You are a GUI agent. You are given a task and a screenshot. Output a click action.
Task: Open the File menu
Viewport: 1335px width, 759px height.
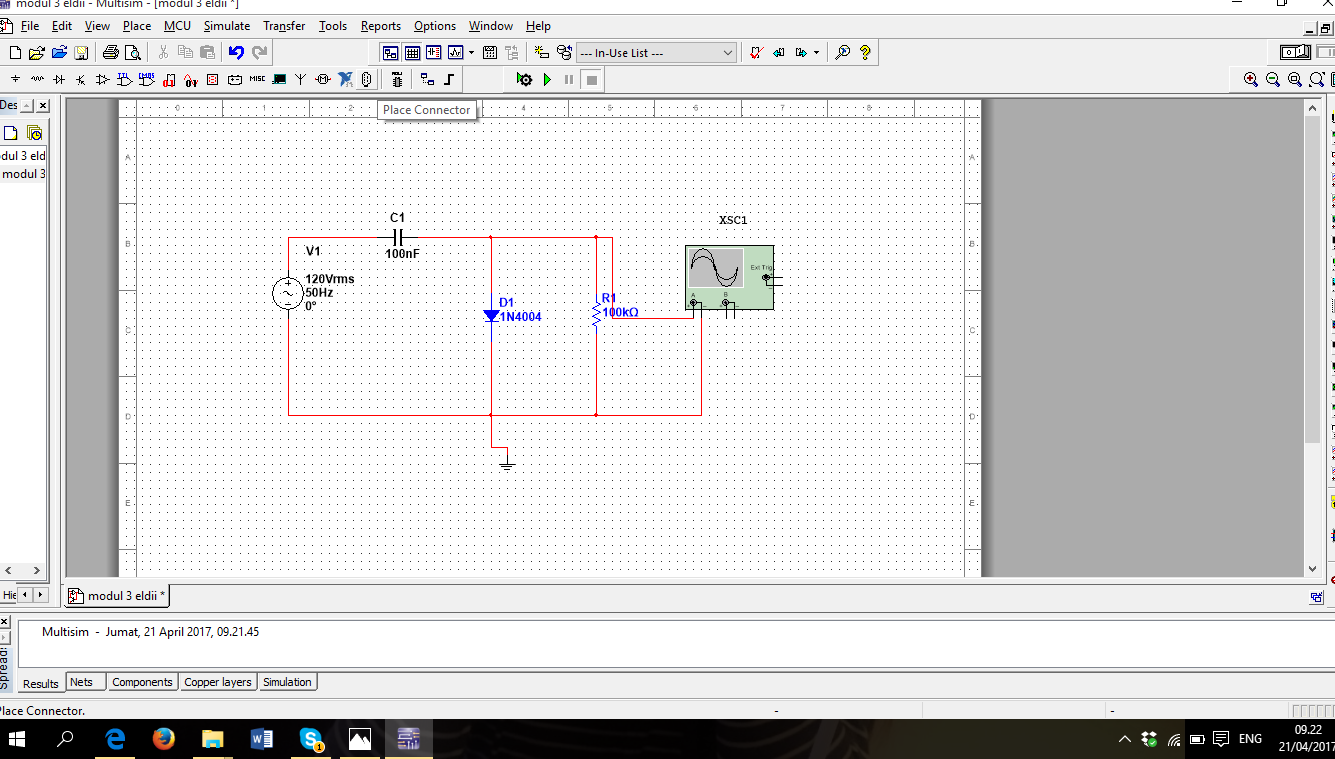click(x=30, y=26)
